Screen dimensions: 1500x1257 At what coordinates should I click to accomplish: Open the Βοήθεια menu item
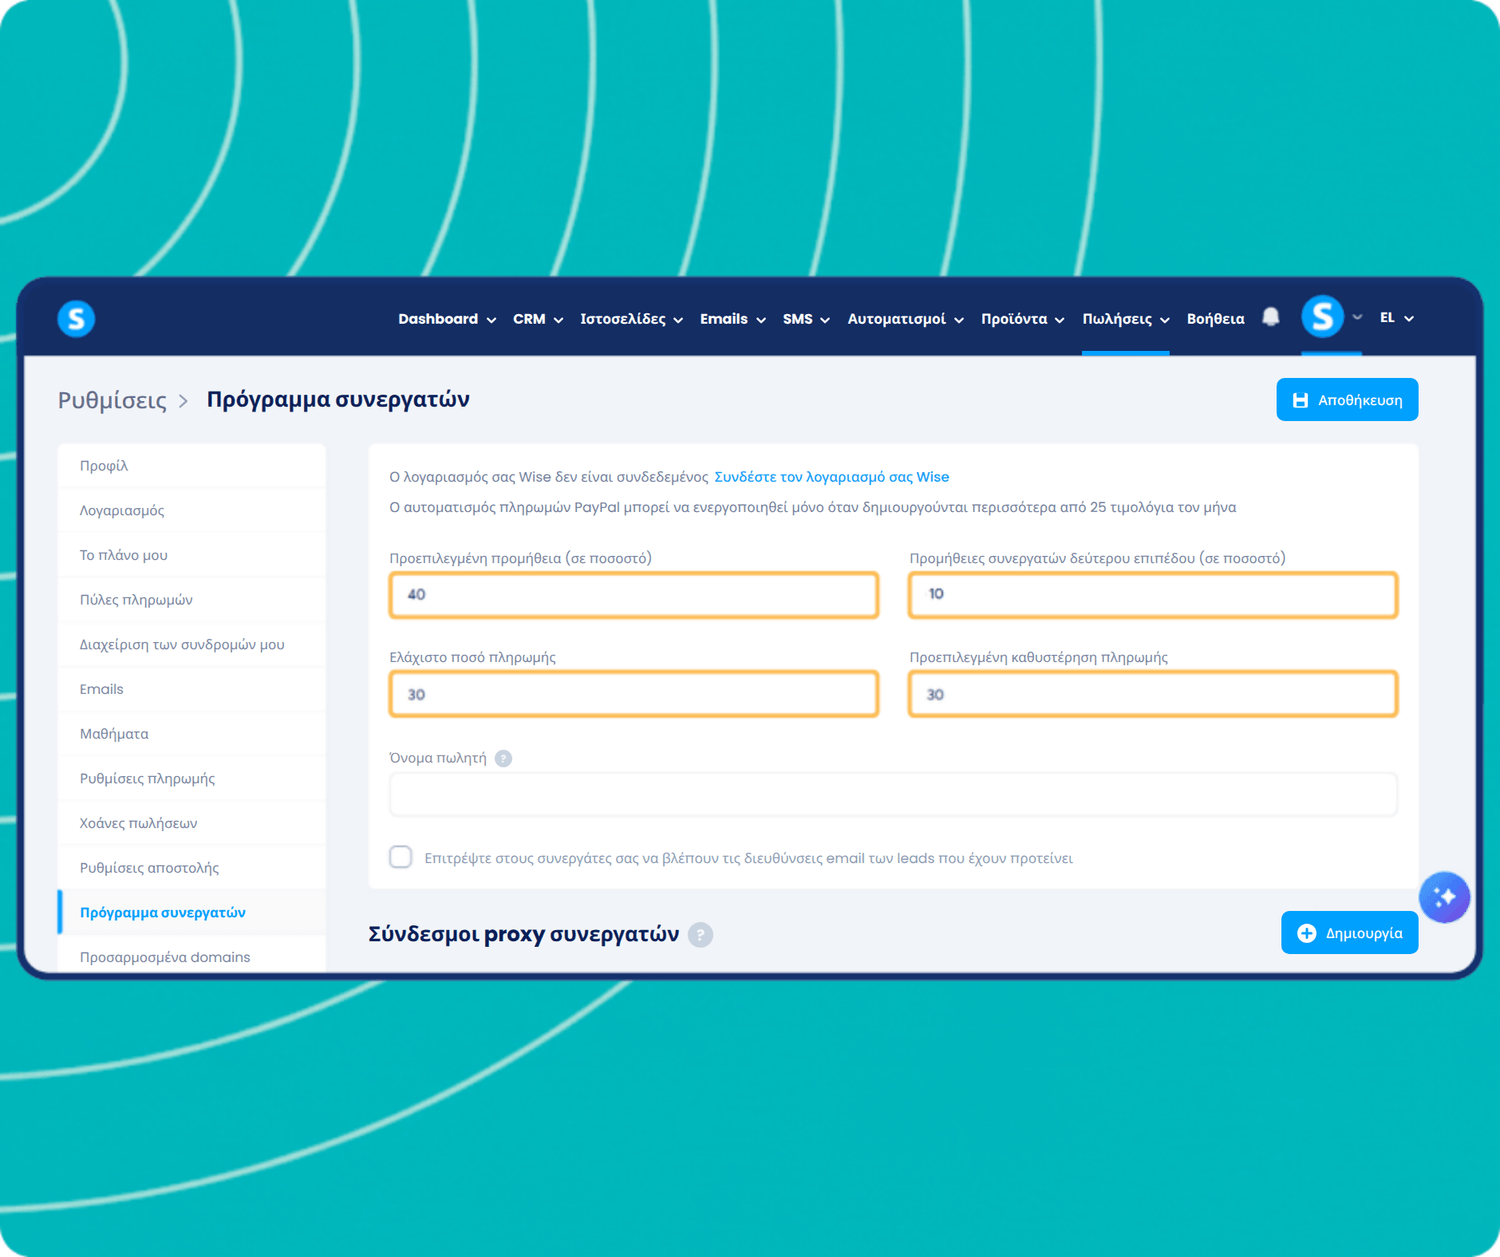pos(1216,319)
